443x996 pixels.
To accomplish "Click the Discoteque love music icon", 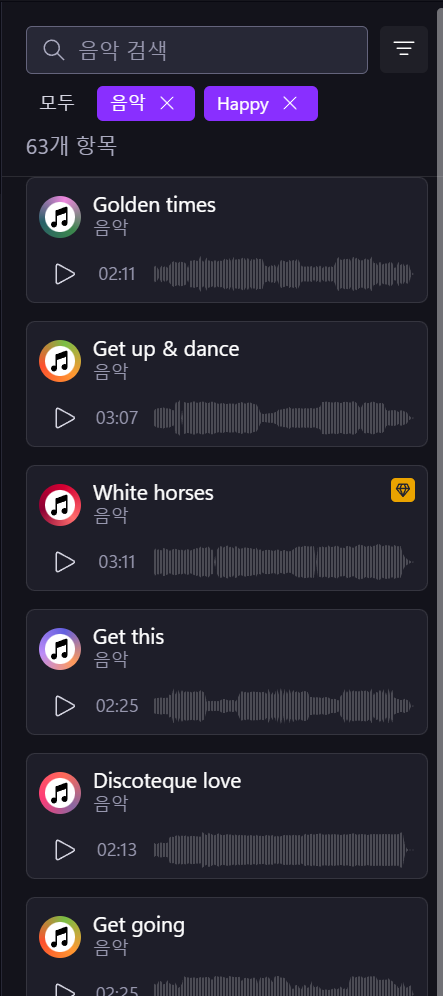I will [x=60, y=793].
